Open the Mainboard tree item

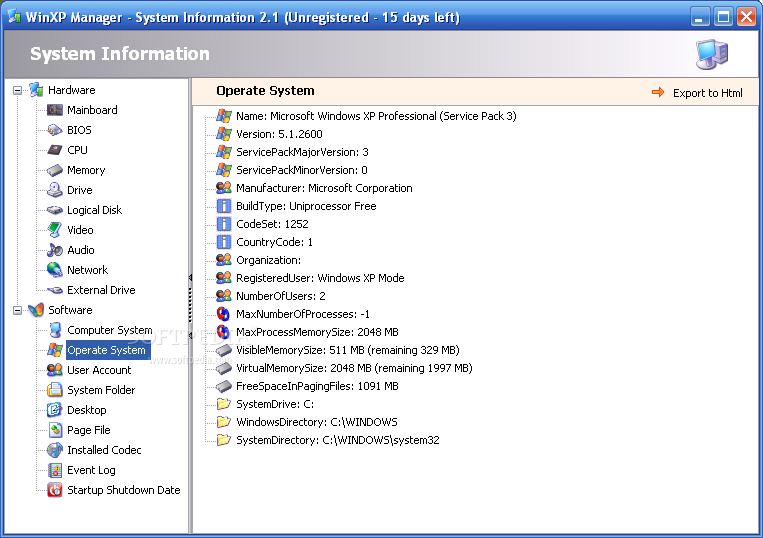92,110
